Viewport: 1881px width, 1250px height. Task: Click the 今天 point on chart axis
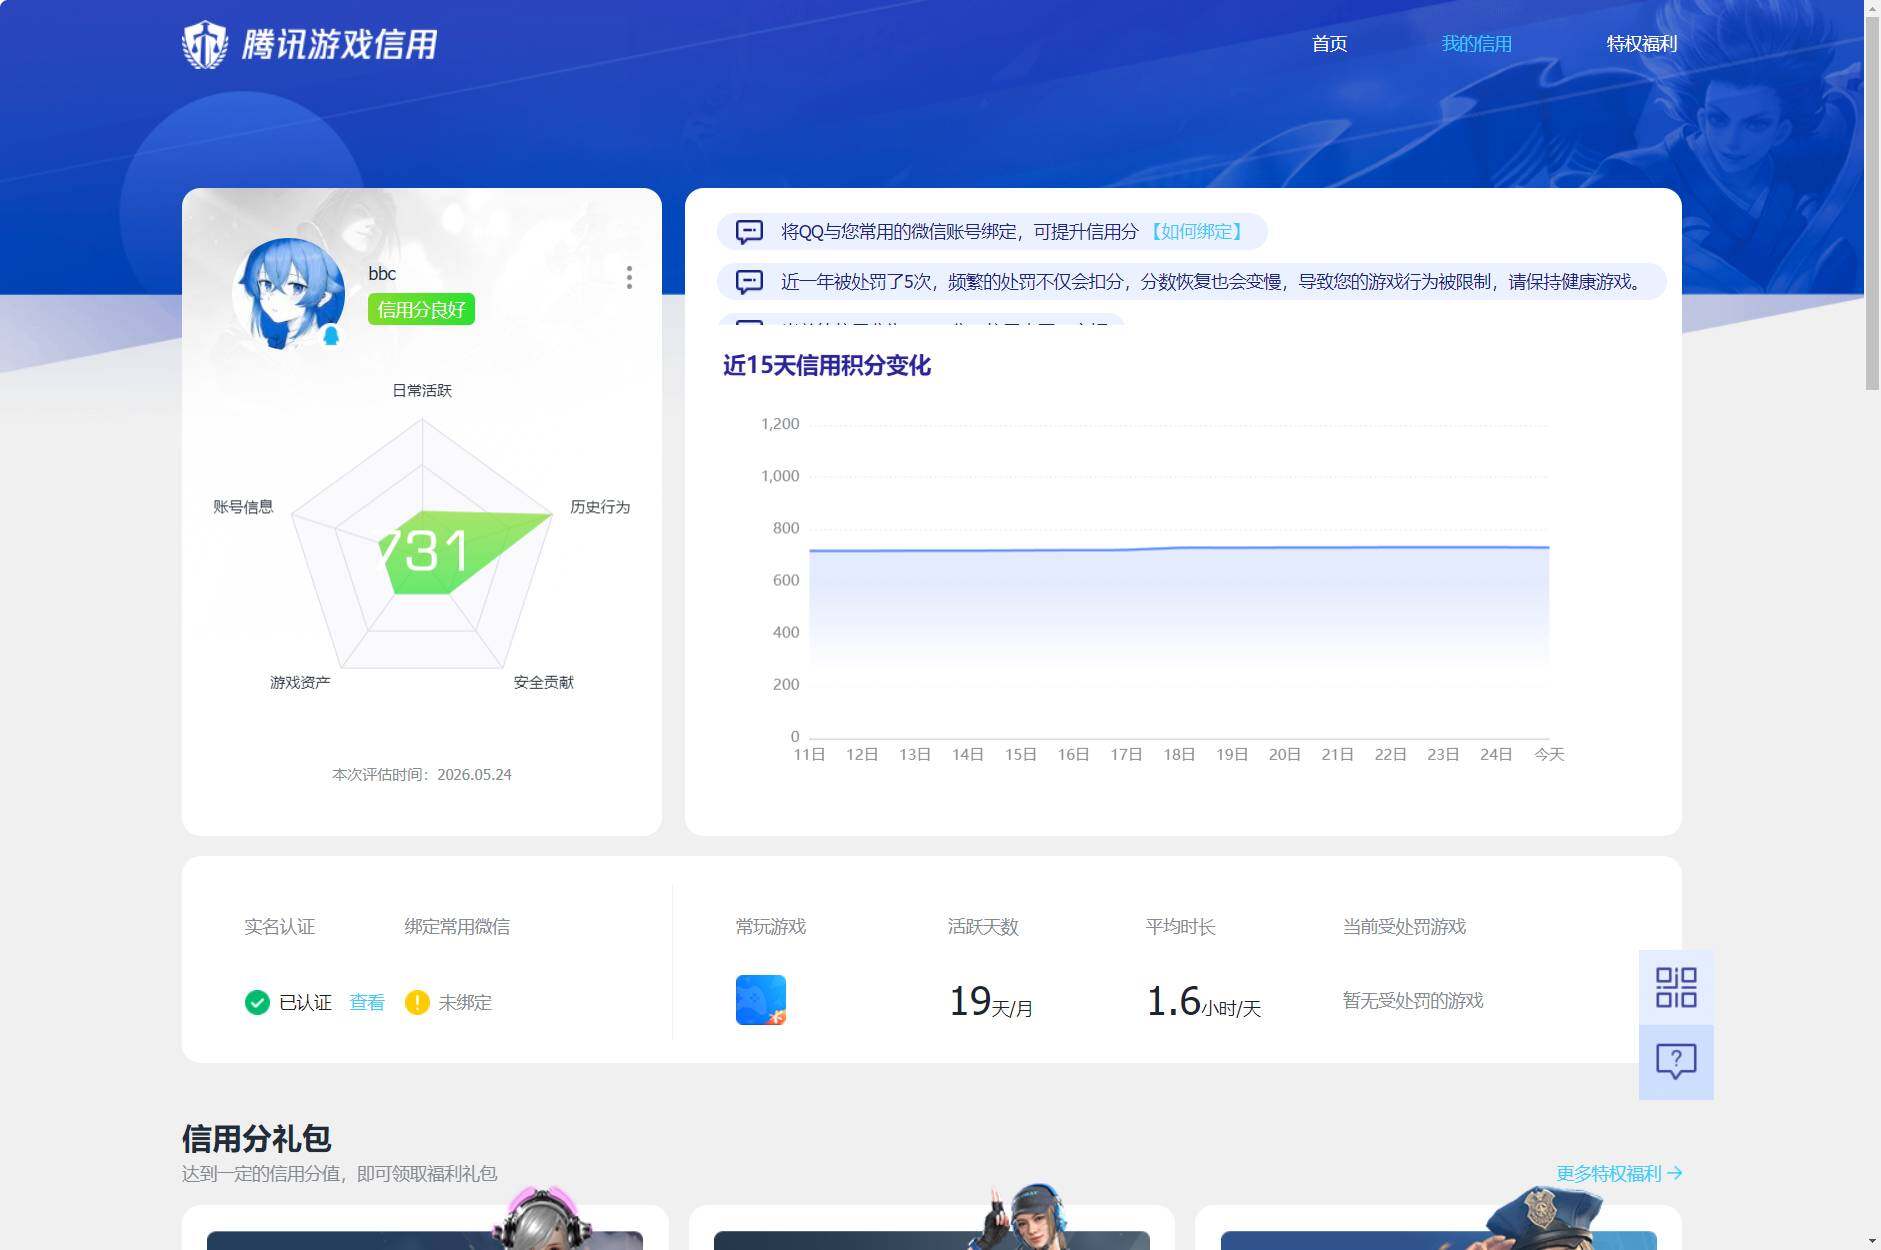click(1549, 754)
